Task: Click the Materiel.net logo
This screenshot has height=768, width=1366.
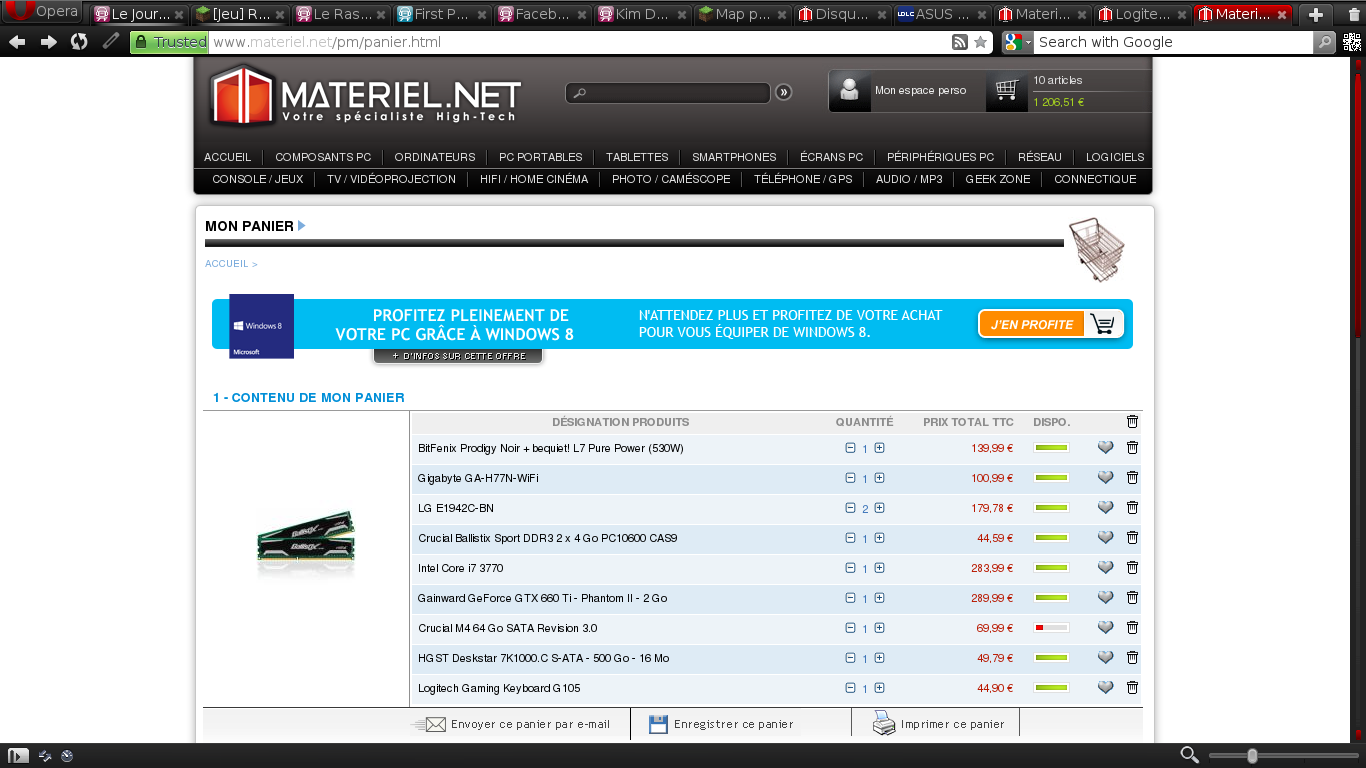Action: [x=366, y=96]
